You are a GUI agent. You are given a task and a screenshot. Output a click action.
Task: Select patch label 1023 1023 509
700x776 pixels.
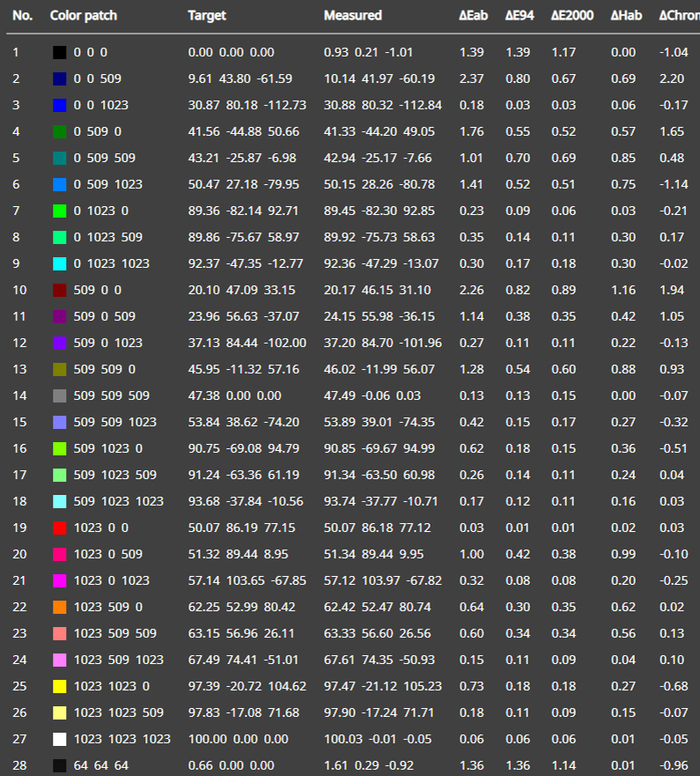(118, 713)
